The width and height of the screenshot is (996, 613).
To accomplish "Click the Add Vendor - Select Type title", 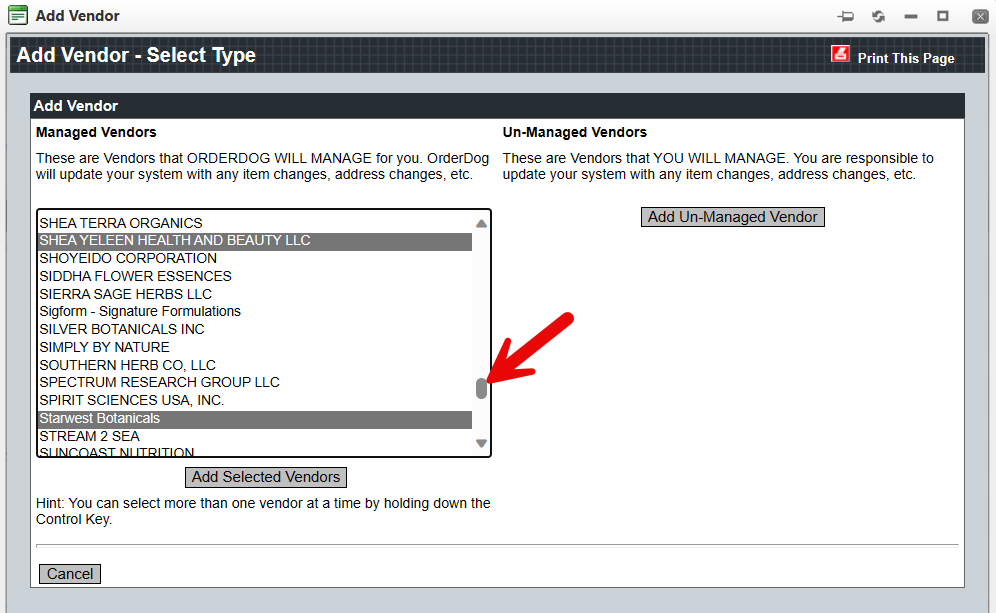I will [136, 55].
